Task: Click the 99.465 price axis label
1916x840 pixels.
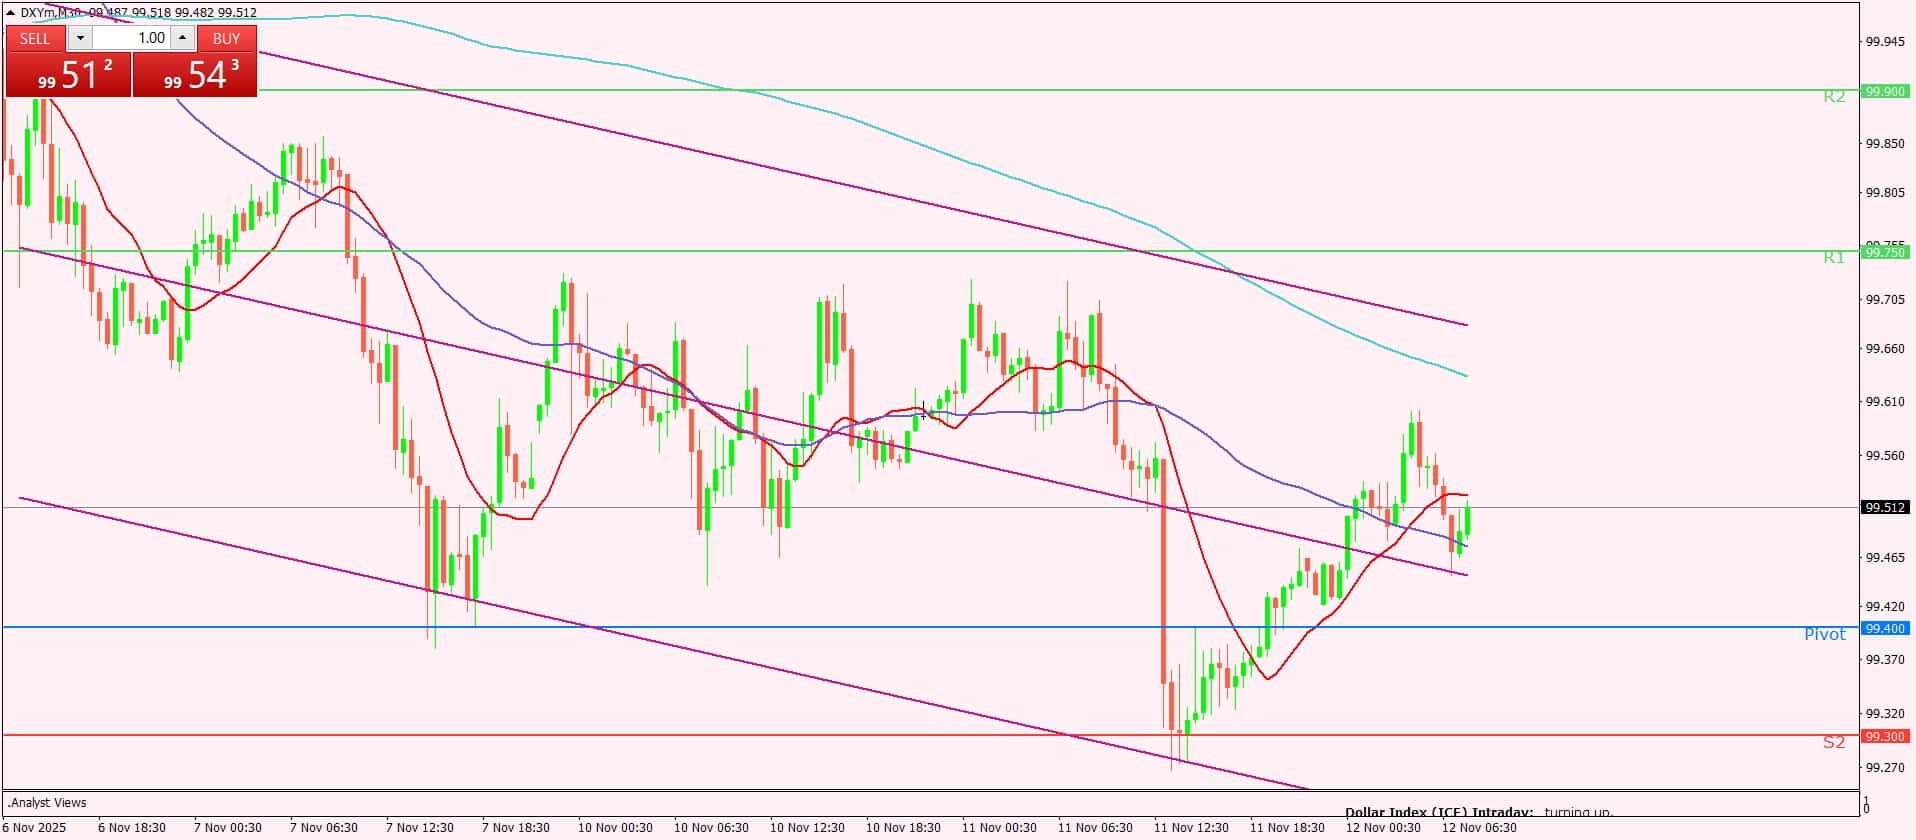Action: coord(1885,557)
